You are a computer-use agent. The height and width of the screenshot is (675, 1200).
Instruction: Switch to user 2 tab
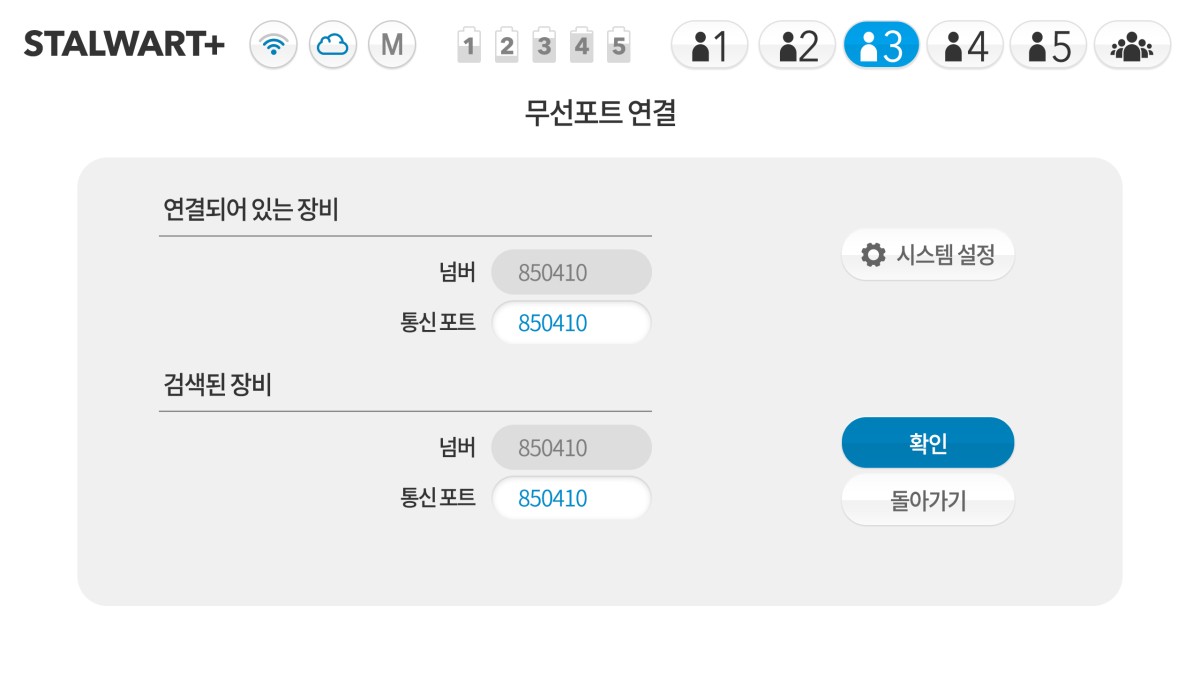coord(797,45)
